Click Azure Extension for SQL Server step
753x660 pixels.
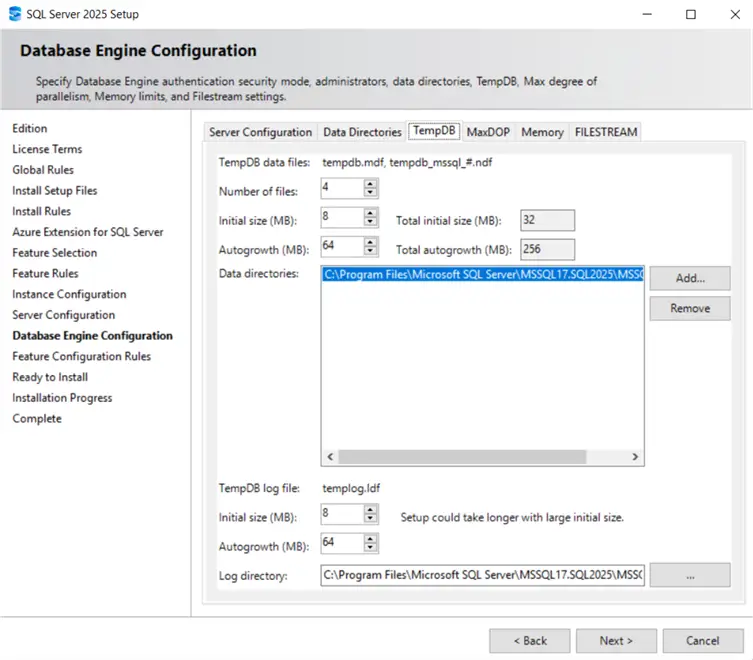pyautogui.click(x=88, y=232)
